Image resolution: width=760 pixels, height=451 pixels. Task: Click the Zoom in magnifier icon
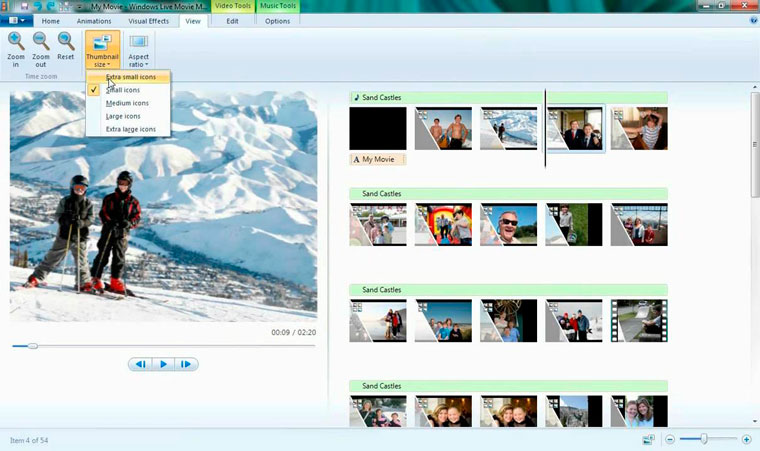pyautogui.click(x=16, y=46)
